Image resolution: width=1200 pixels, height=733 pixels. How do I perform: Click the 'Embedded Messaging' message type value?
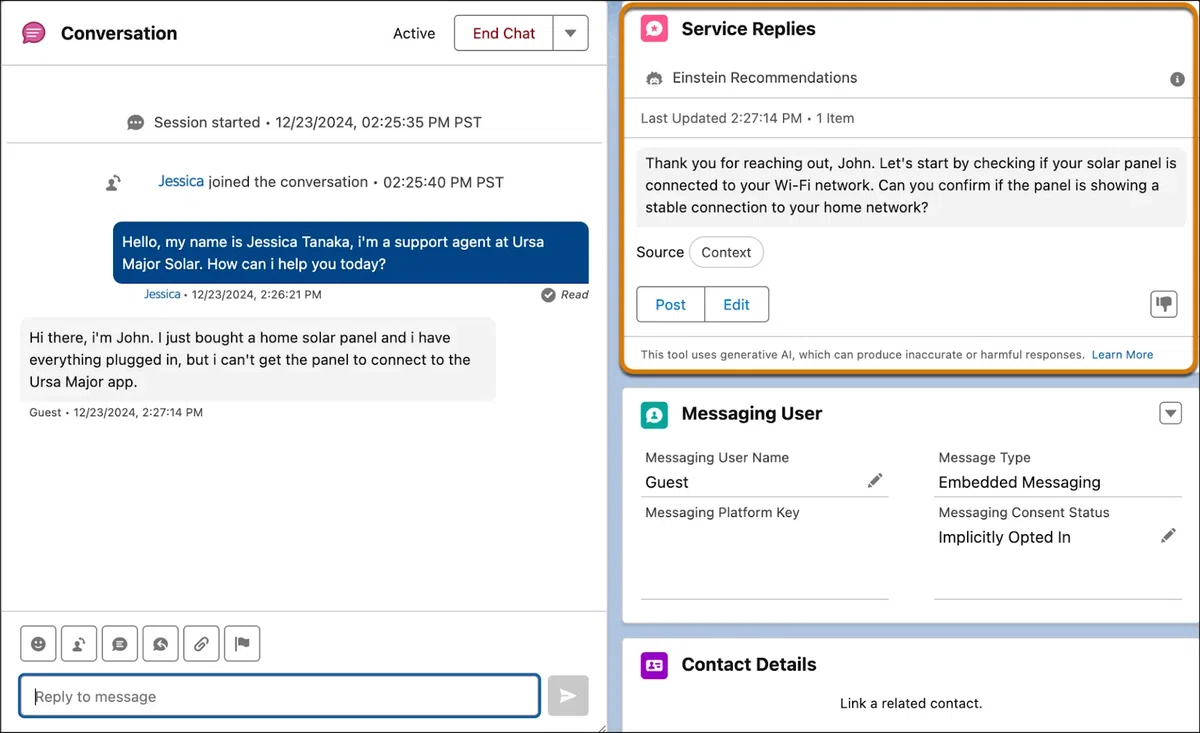pyautogui.click(x=1019, y=482)
